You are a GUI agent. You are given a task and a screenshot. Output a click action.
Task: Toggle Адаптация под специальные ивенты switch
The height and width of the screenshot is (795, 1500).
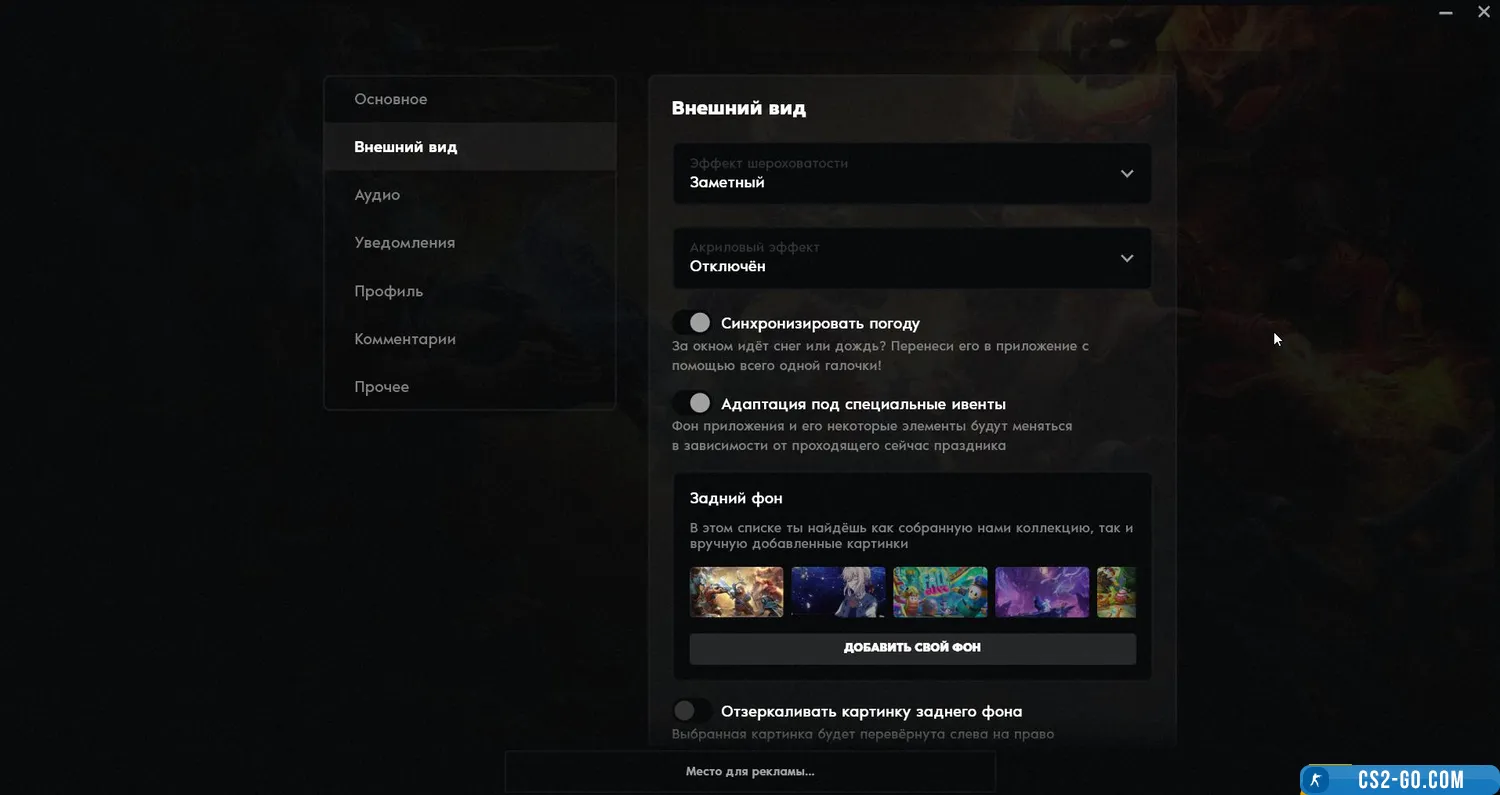692,403
